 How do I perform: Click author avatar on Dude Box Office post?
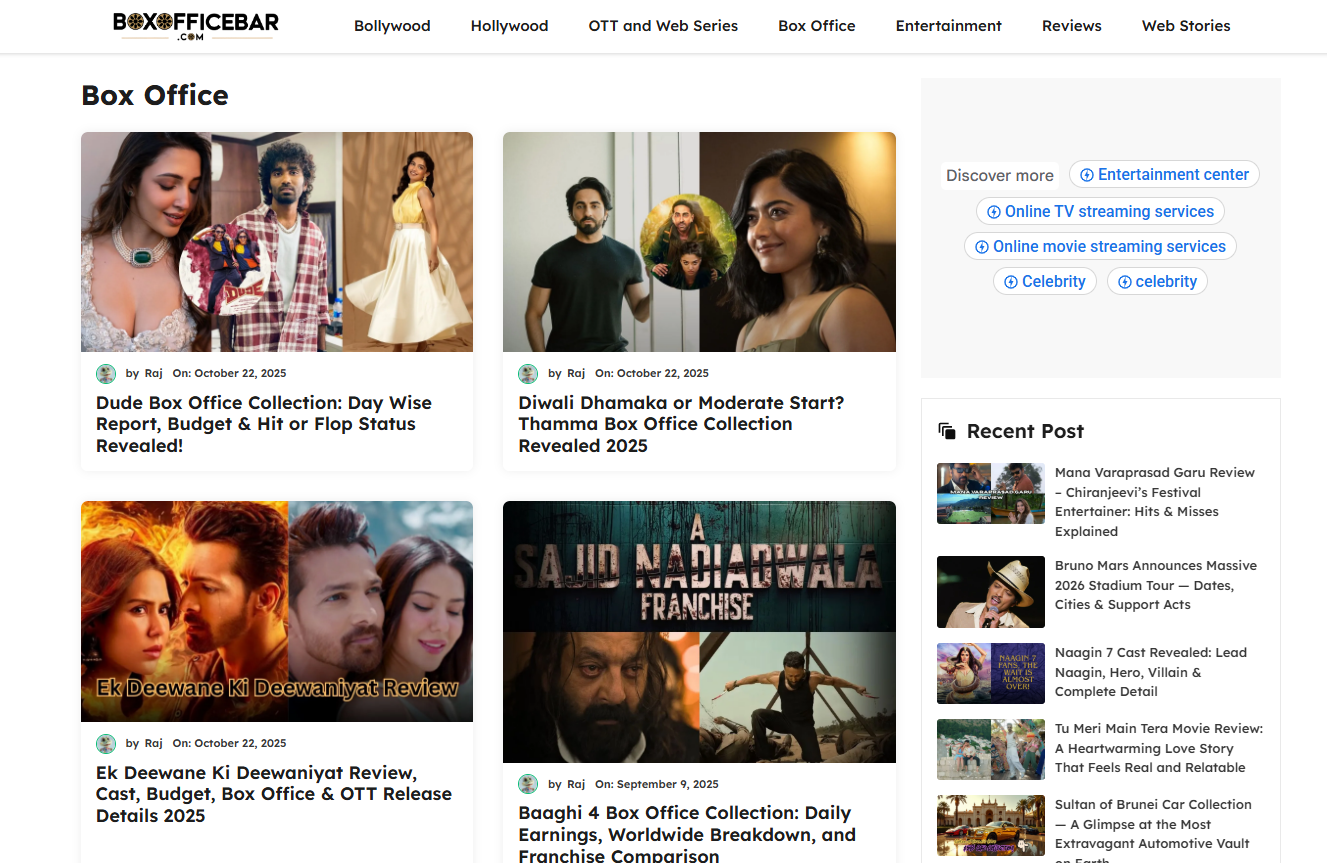coord(106,374)
